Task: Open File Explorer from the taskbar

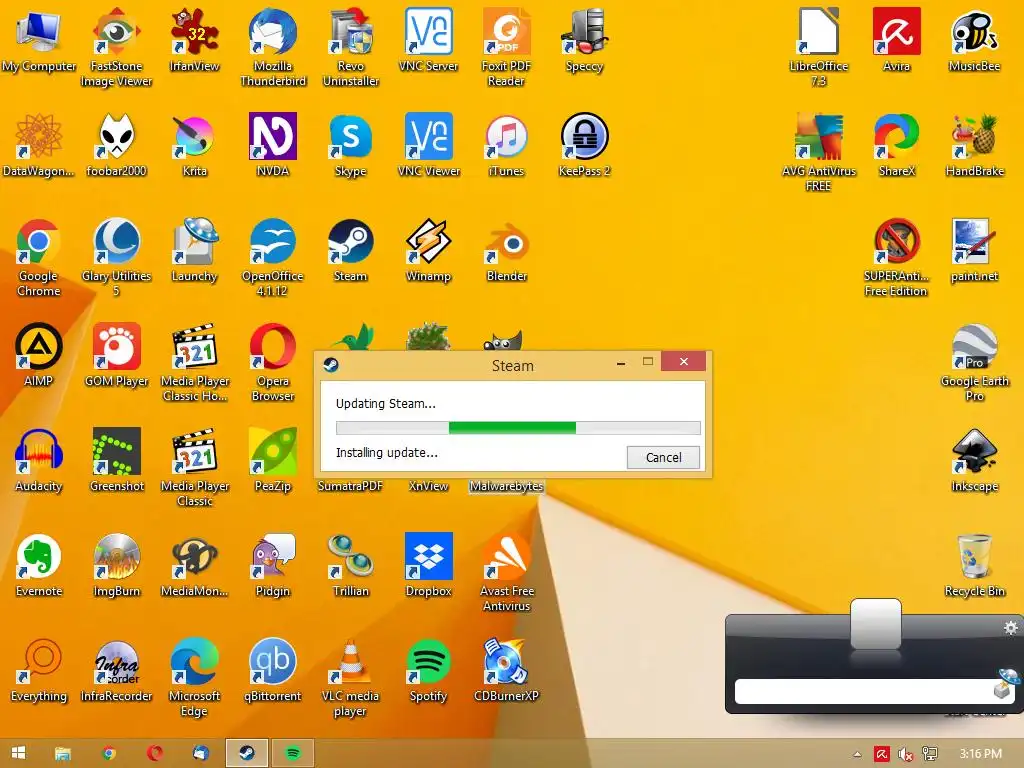Action: pos(63,753)
